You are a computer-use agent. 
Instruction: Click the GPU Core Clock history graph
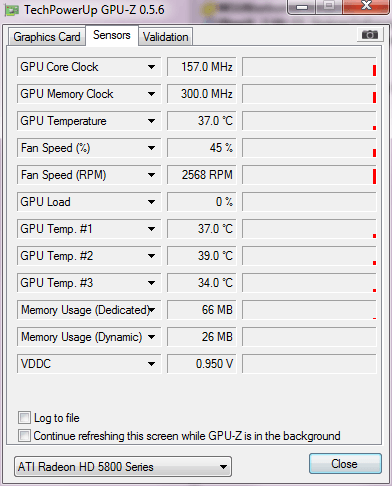[x=309, y=67]
